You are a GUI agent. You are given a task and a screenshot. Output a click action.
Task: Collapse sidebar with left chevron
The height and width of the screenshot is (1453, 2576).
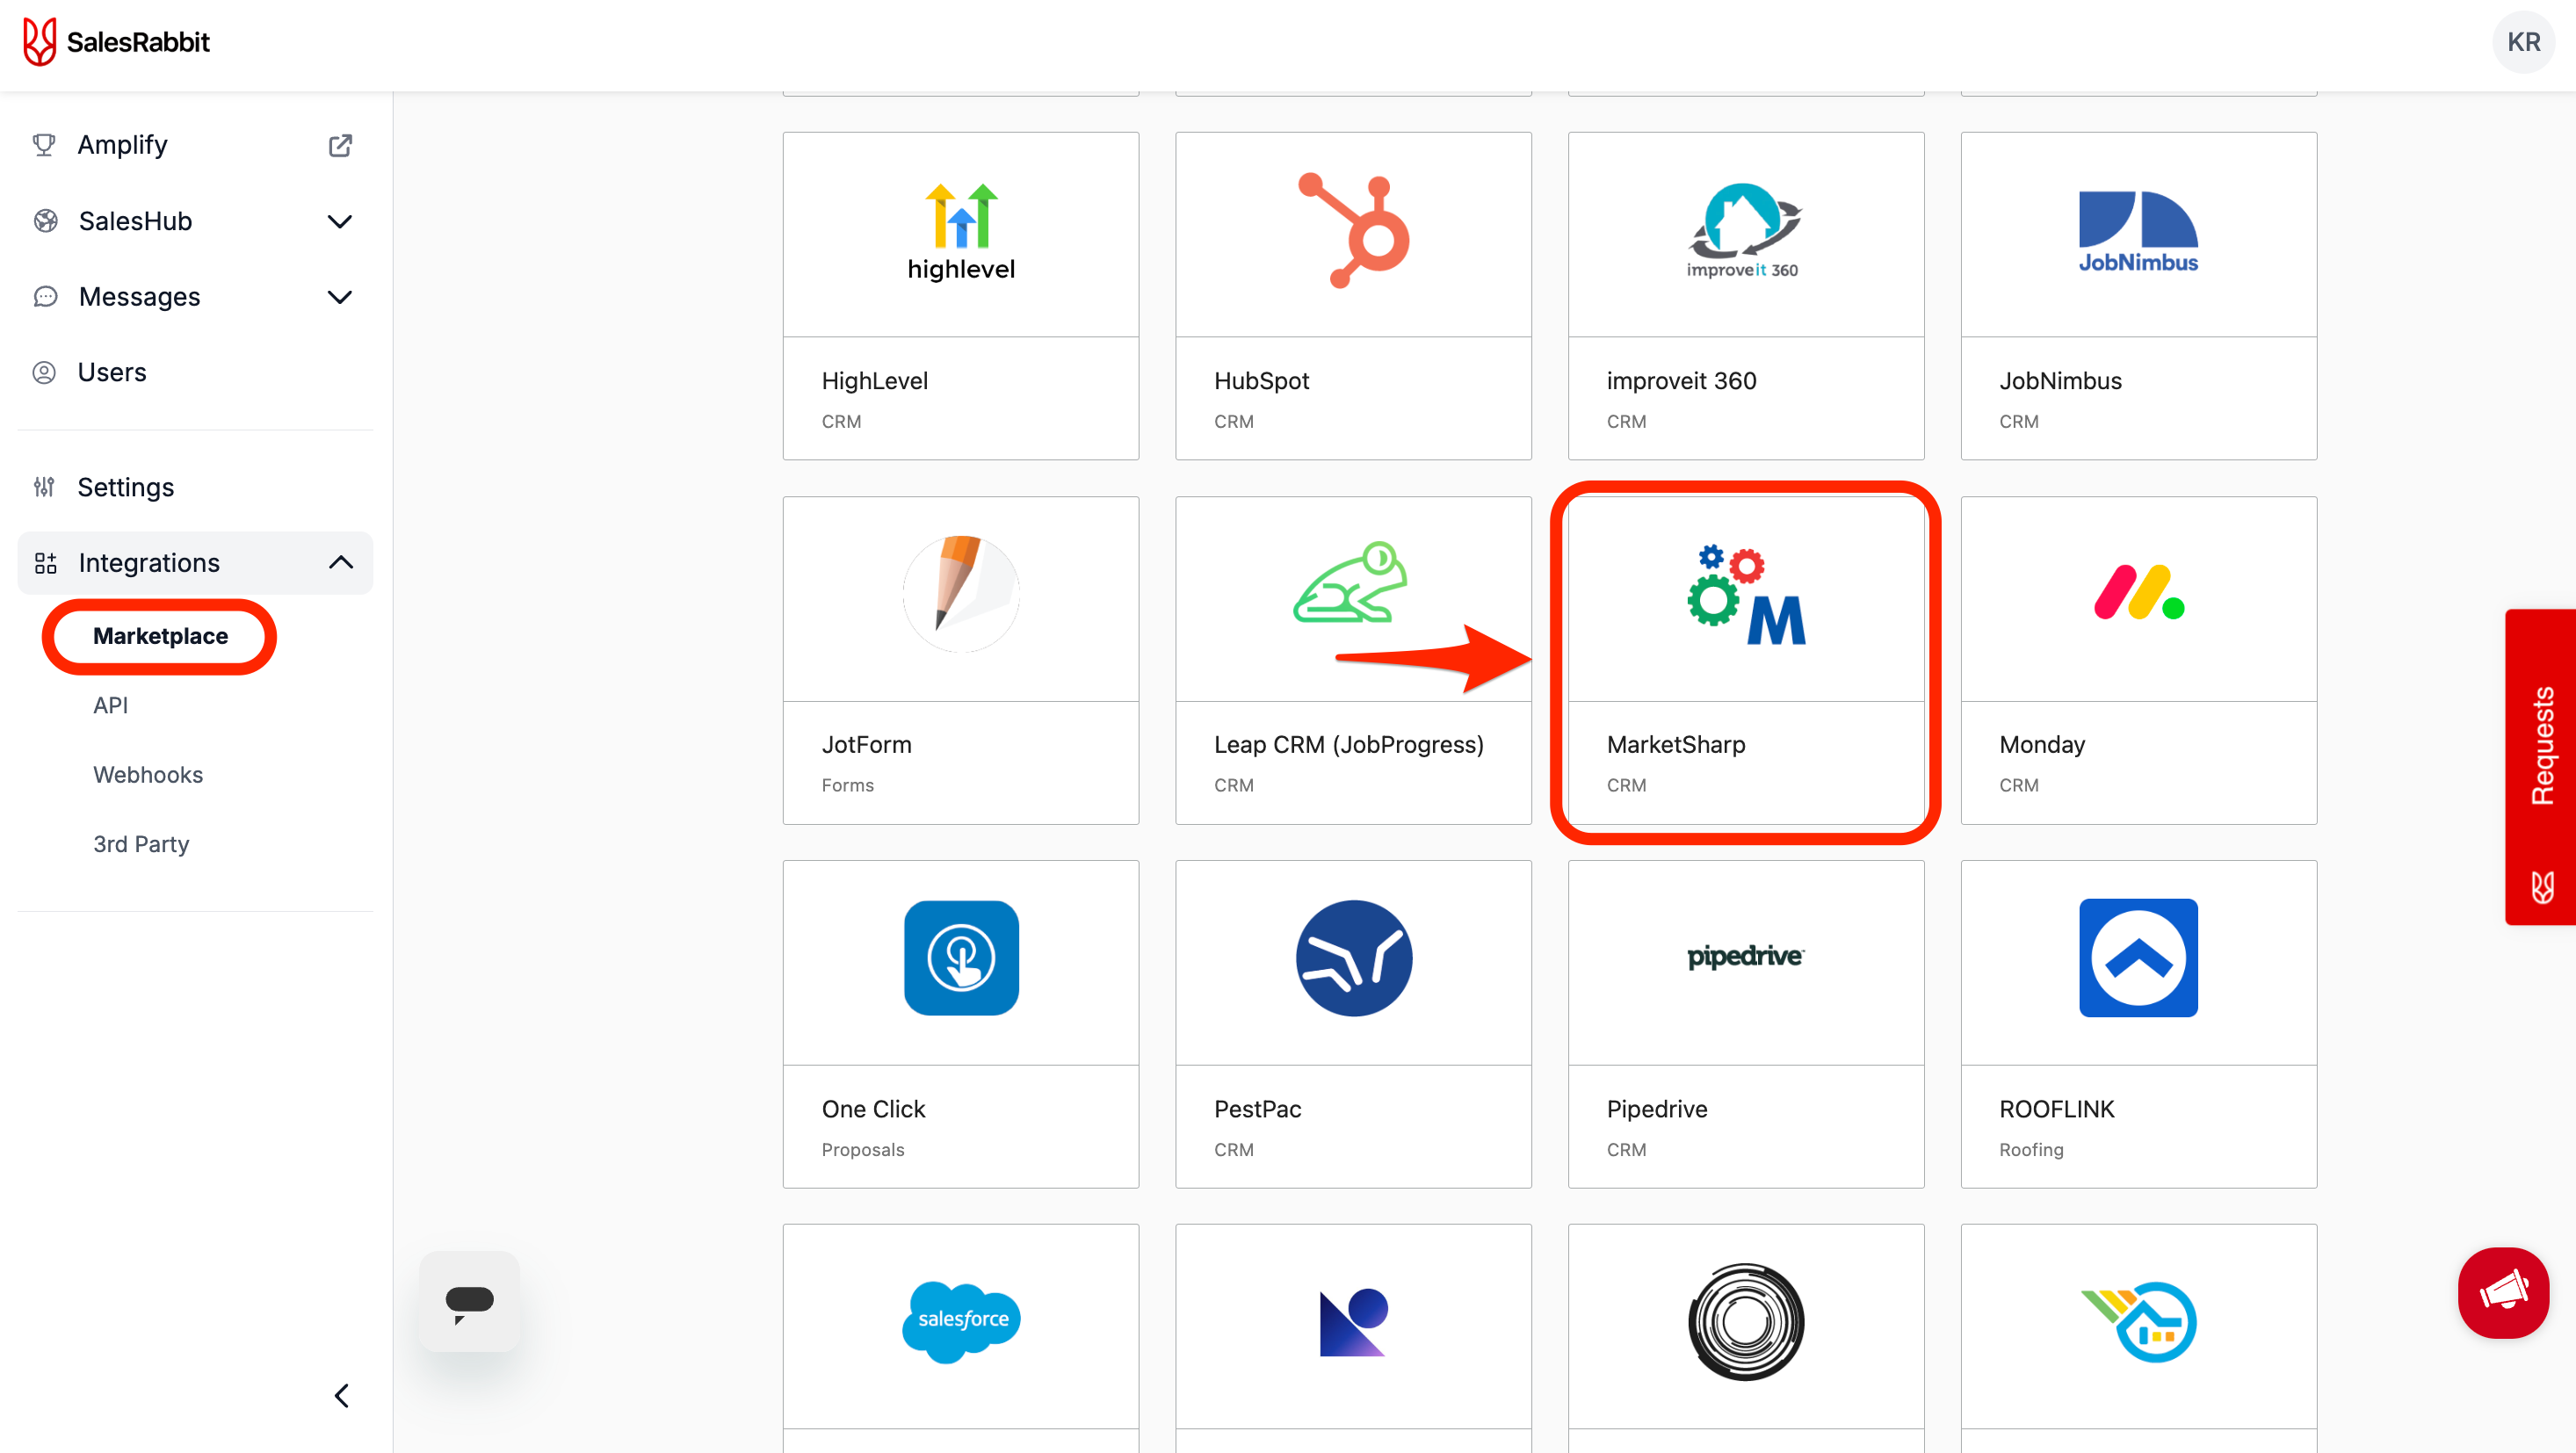pos(342,1395)
